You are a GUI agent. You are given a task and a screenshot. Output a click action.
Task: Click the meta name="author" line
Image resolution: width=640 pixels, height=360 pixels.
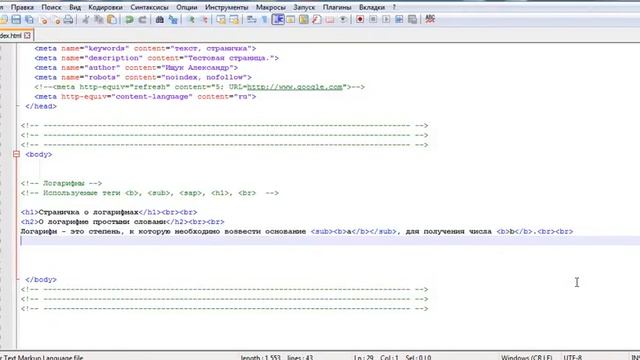[136, 68]
